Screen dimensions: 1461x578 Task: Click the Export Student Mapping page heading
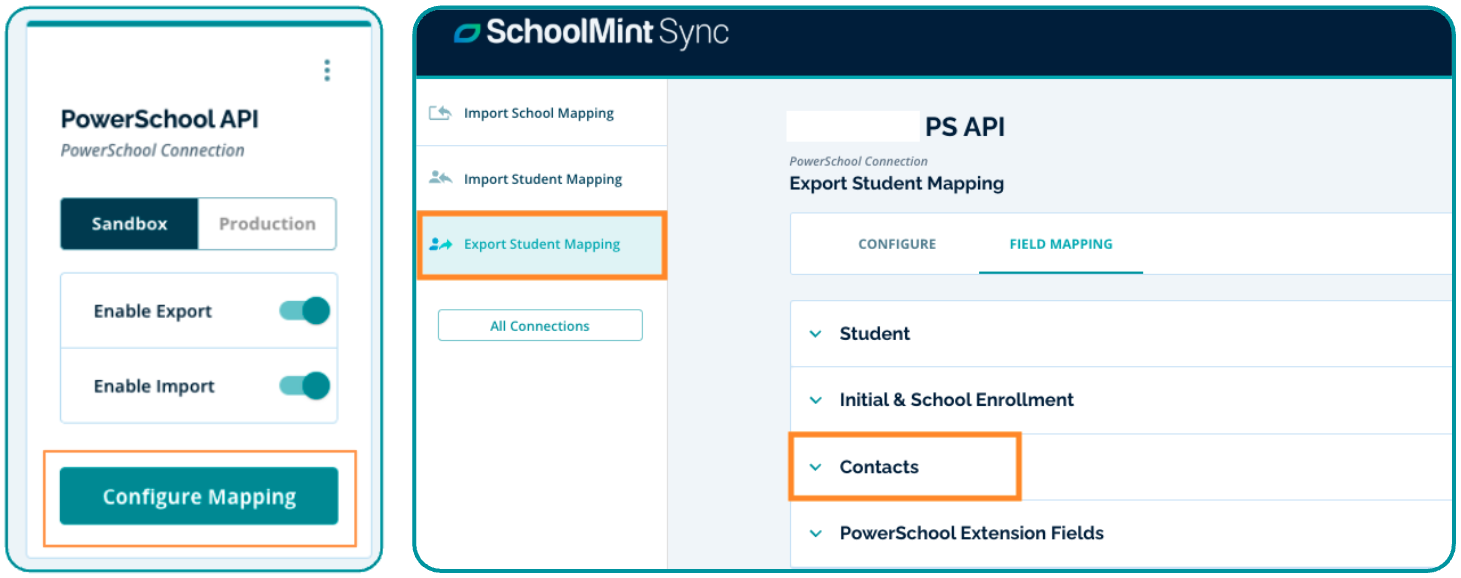tap(896, 183)
